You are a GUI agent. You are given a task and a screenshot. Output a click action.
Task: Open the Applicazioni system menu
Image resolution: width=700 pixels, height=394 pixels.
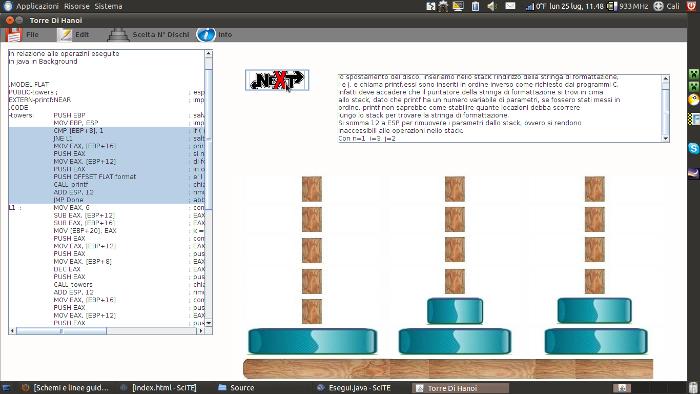37,6
